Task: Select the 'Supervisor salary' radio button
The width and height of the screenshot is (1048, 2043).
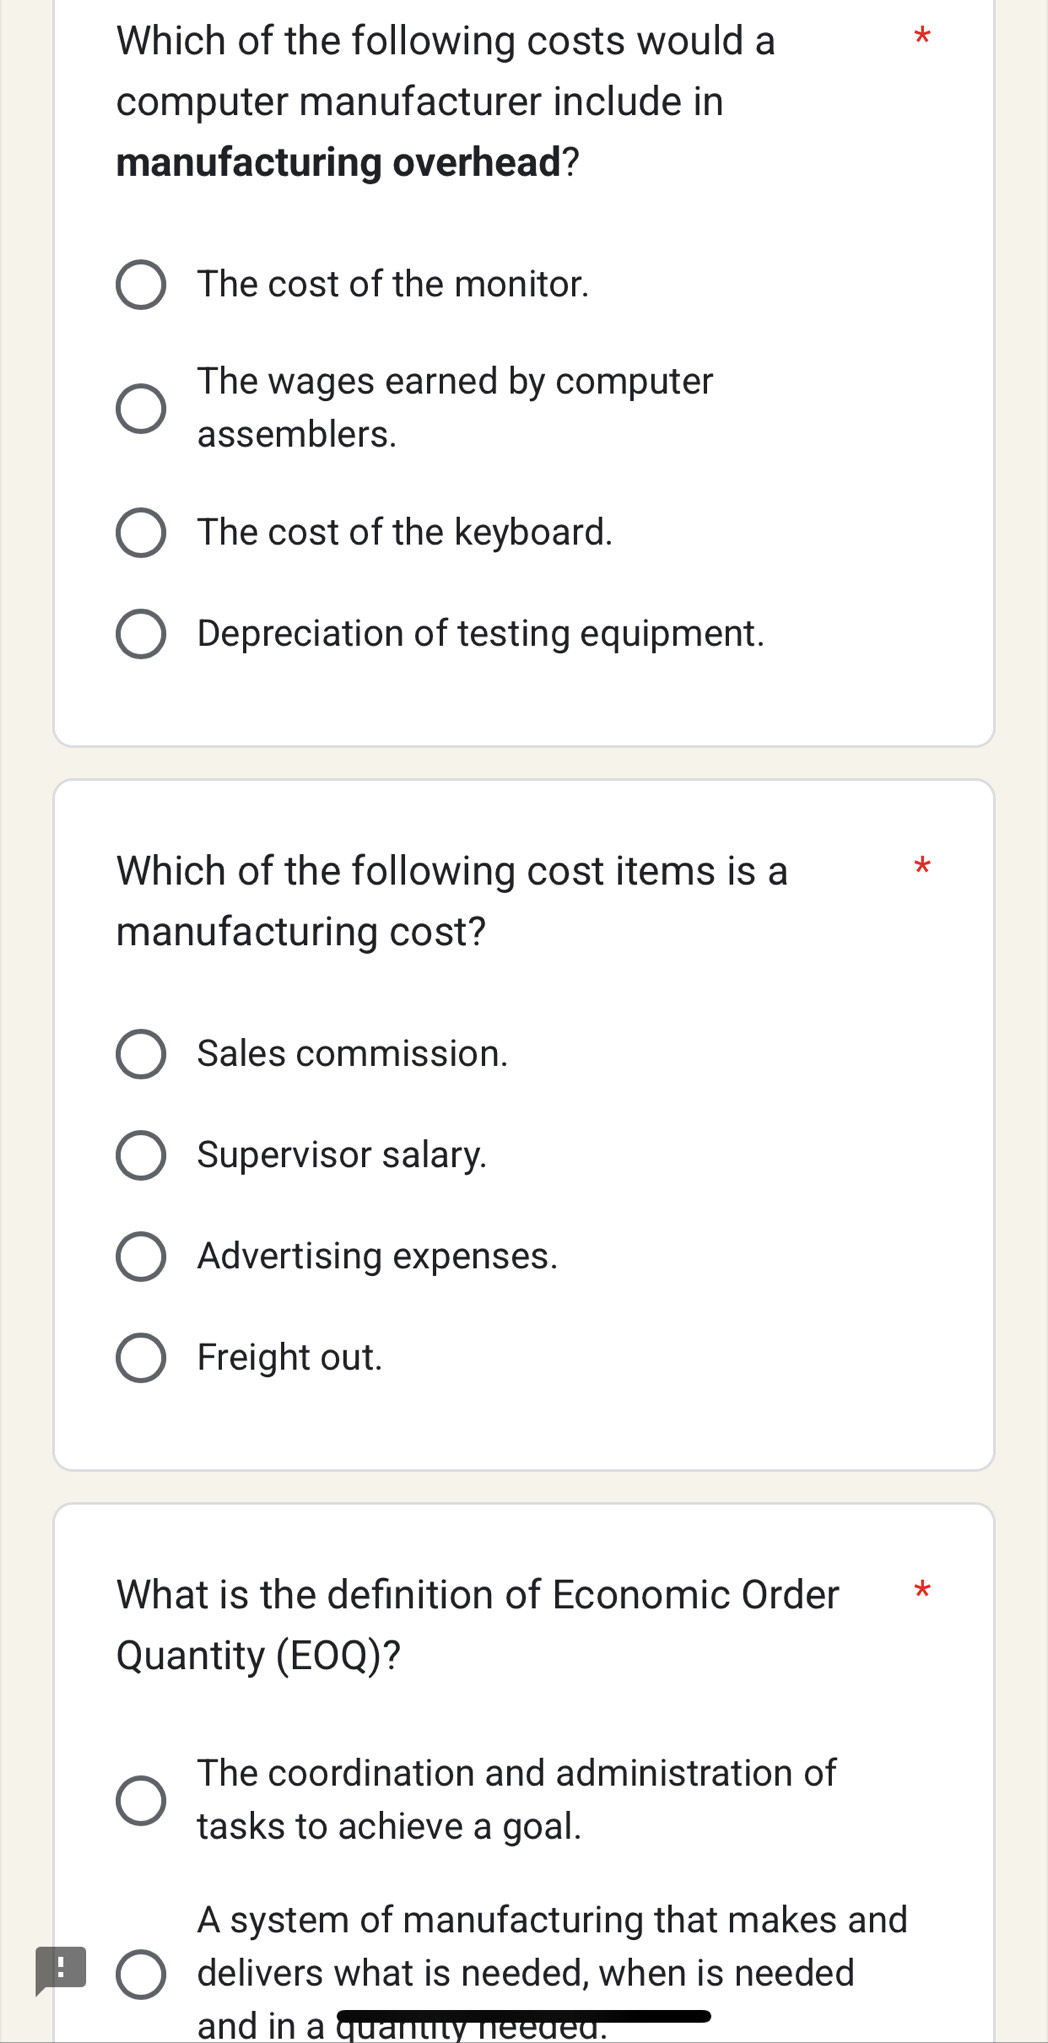Action: (141, 1155)
